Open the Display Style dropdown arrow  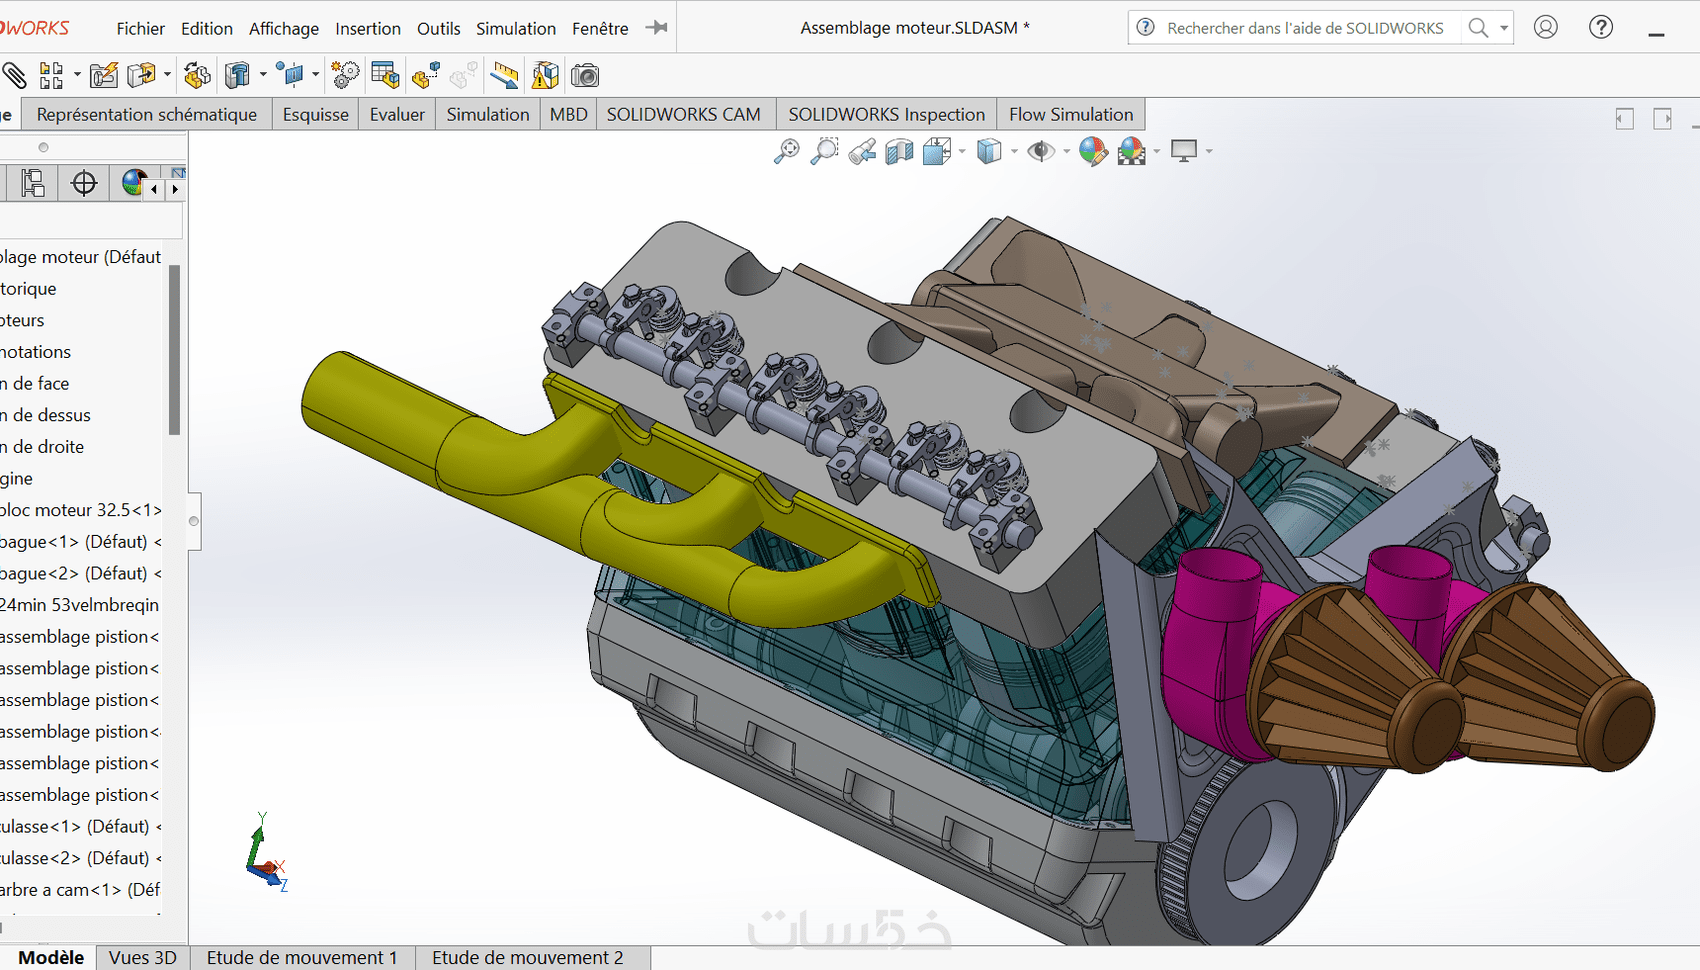click(x=1014, y=152)
